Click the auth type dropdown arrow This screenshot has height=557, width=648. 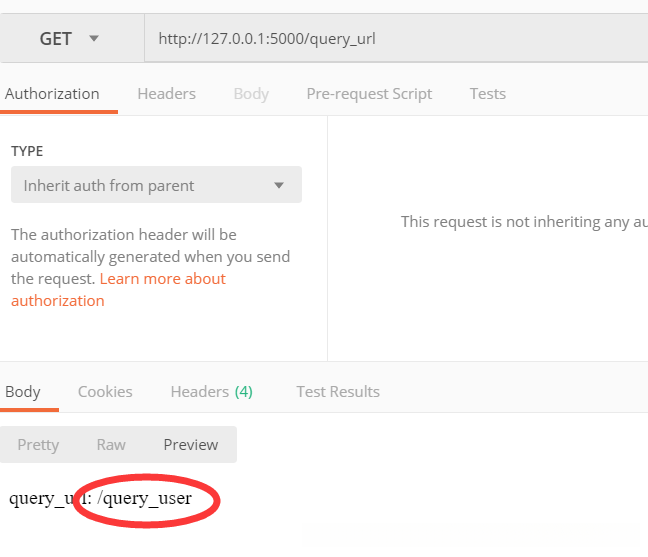pos(279,185)
